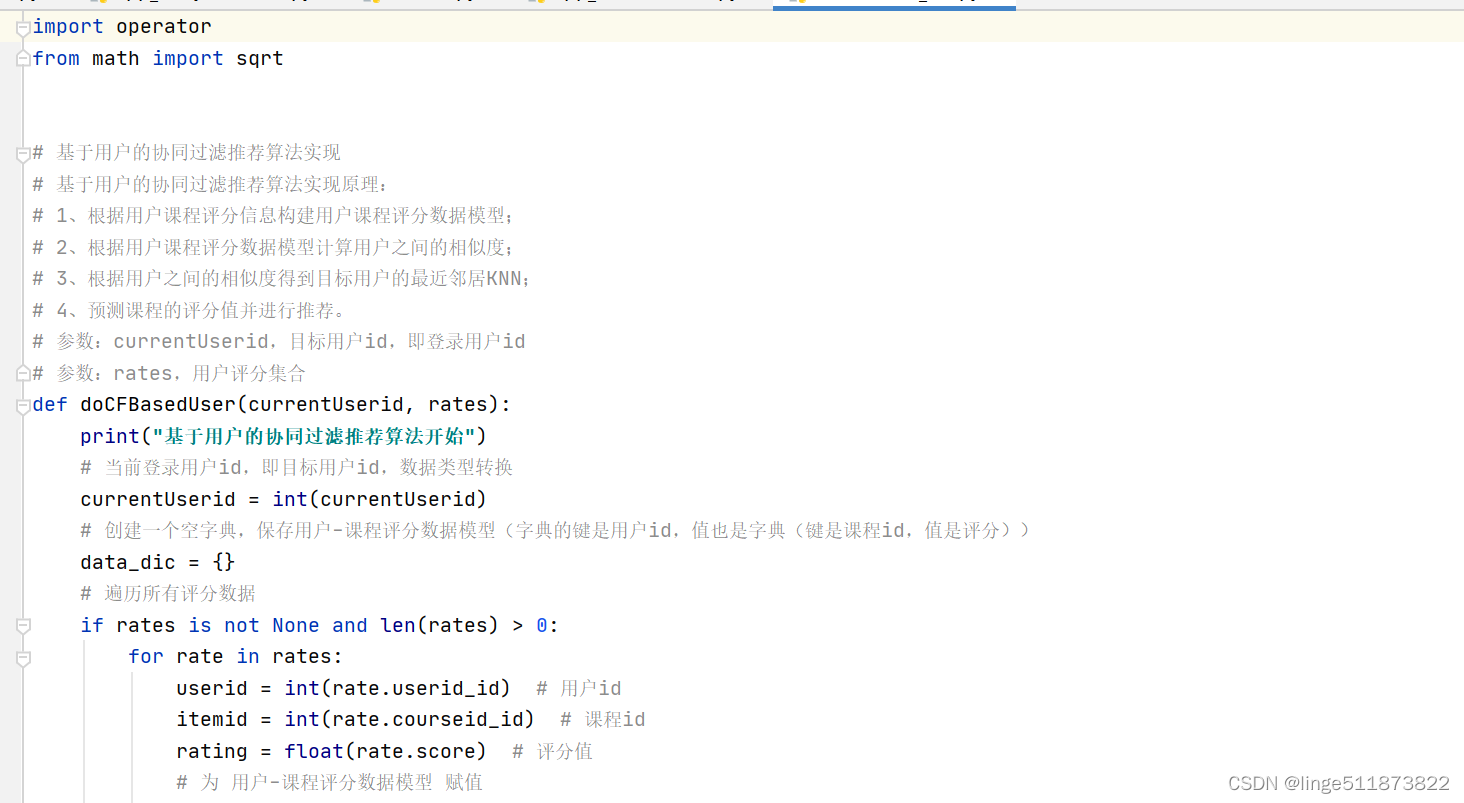Toggle fold marker beside 'from math import sqrt'

[x=23, y=59]
